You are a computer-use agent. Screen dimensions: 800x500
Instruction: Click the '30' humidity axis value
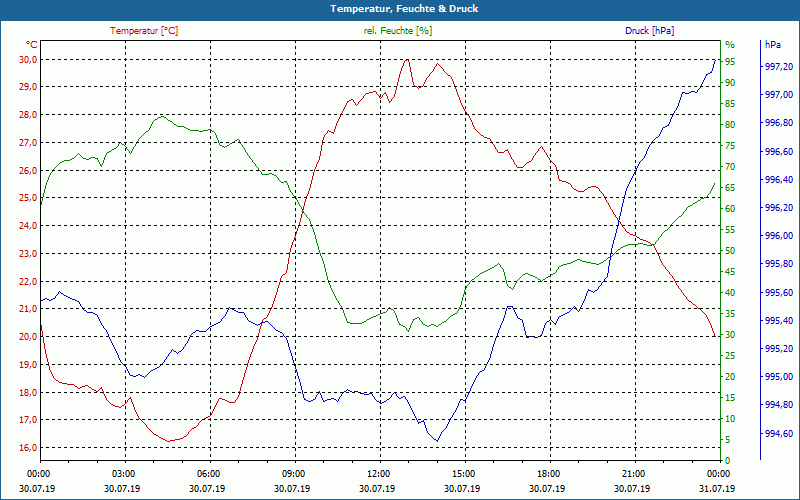tap(730, 335)
